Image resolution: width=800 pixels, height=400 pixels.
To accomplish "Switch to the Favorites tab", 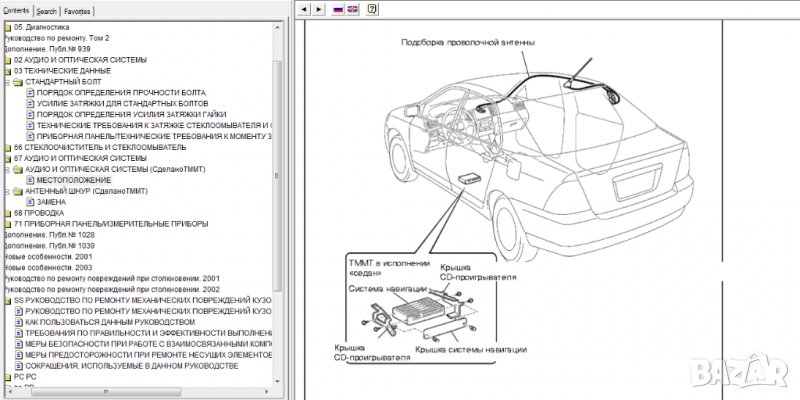I will coord(78,10).
